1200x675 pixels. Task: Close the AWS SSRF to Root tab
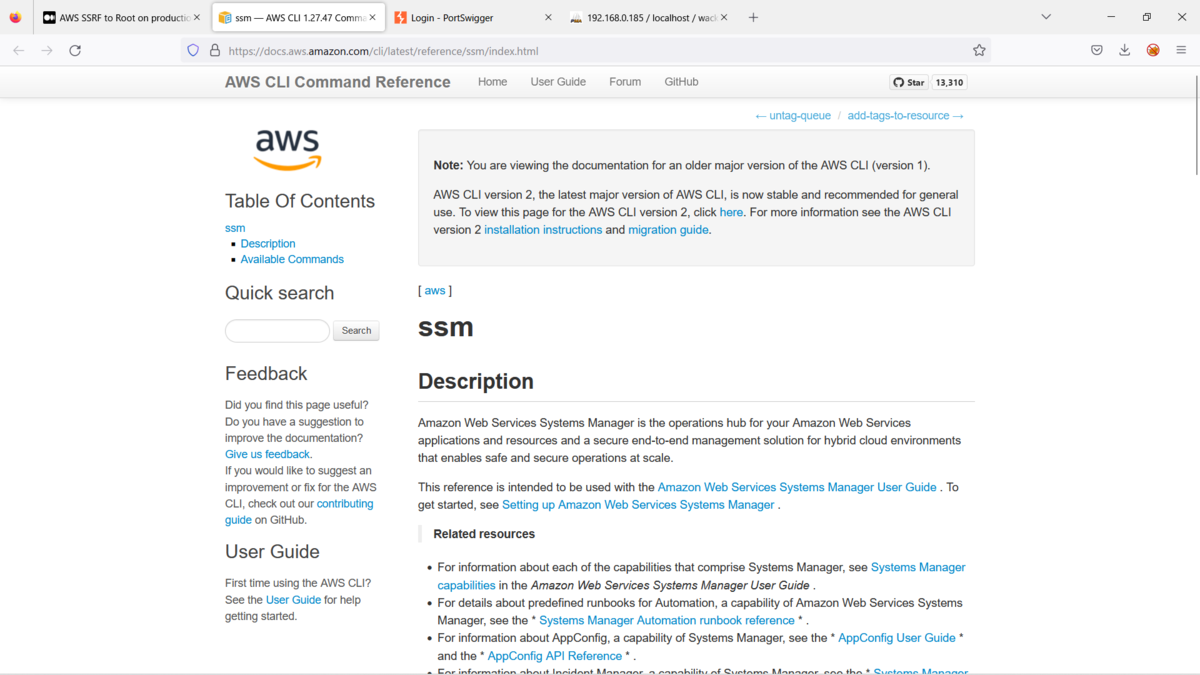tap(197, 17)
